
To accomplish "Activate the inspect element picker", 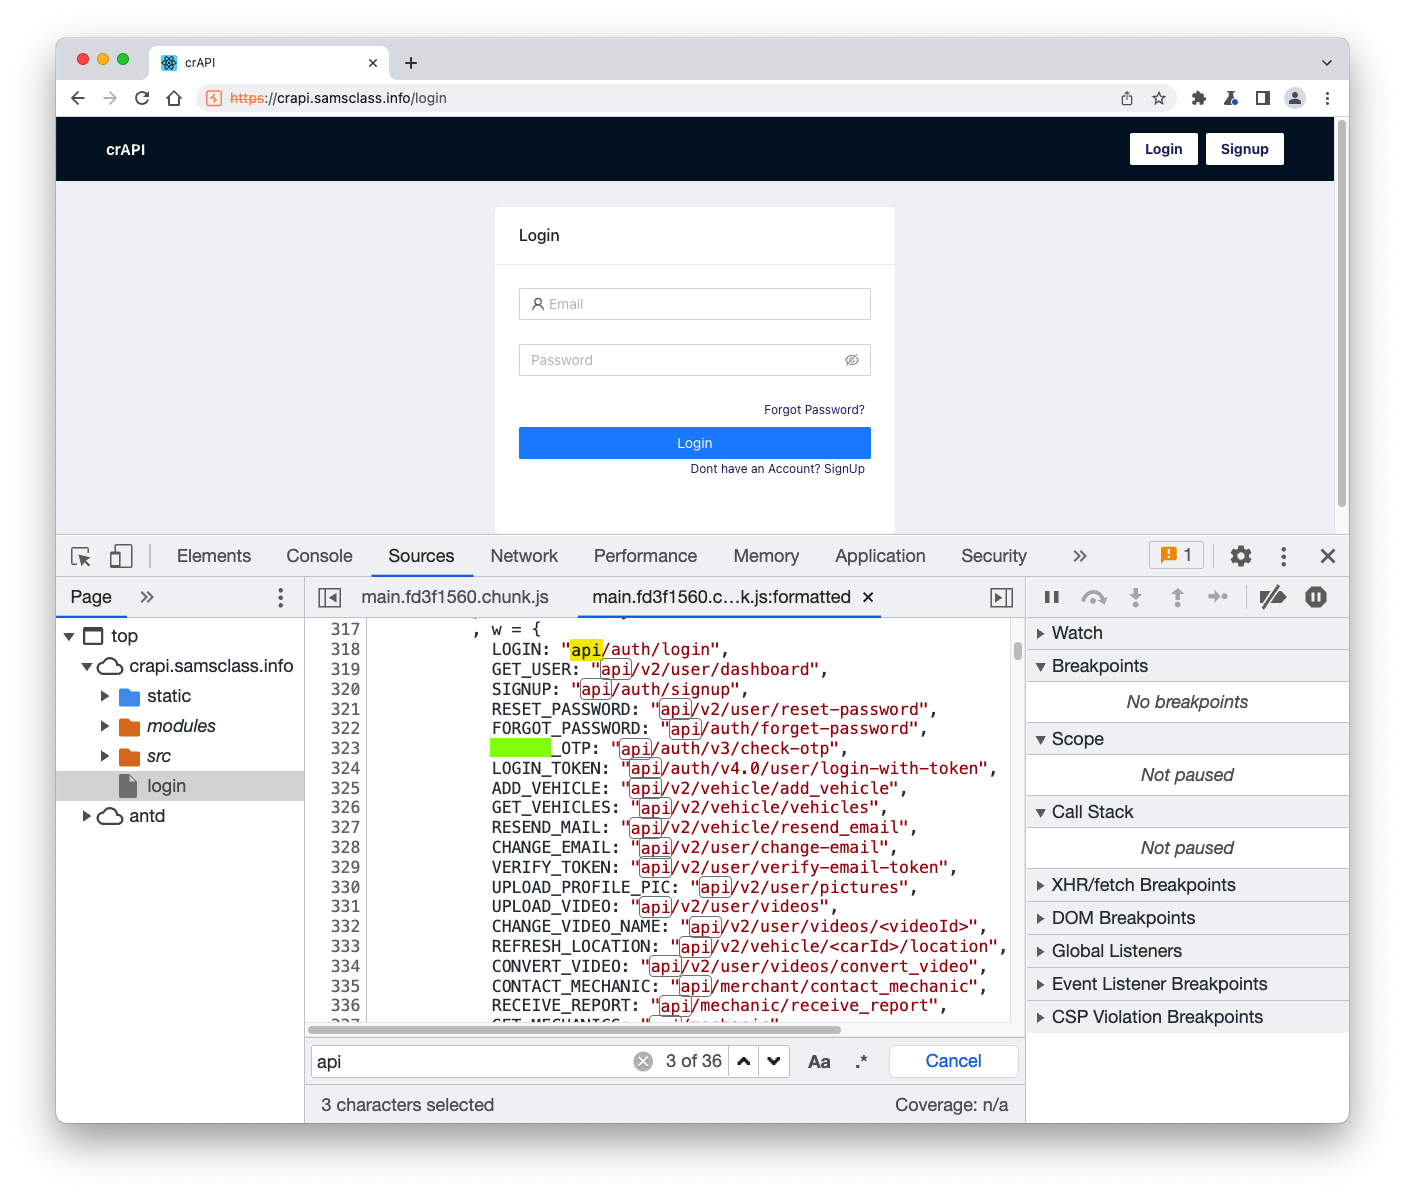I will (81, 556).
